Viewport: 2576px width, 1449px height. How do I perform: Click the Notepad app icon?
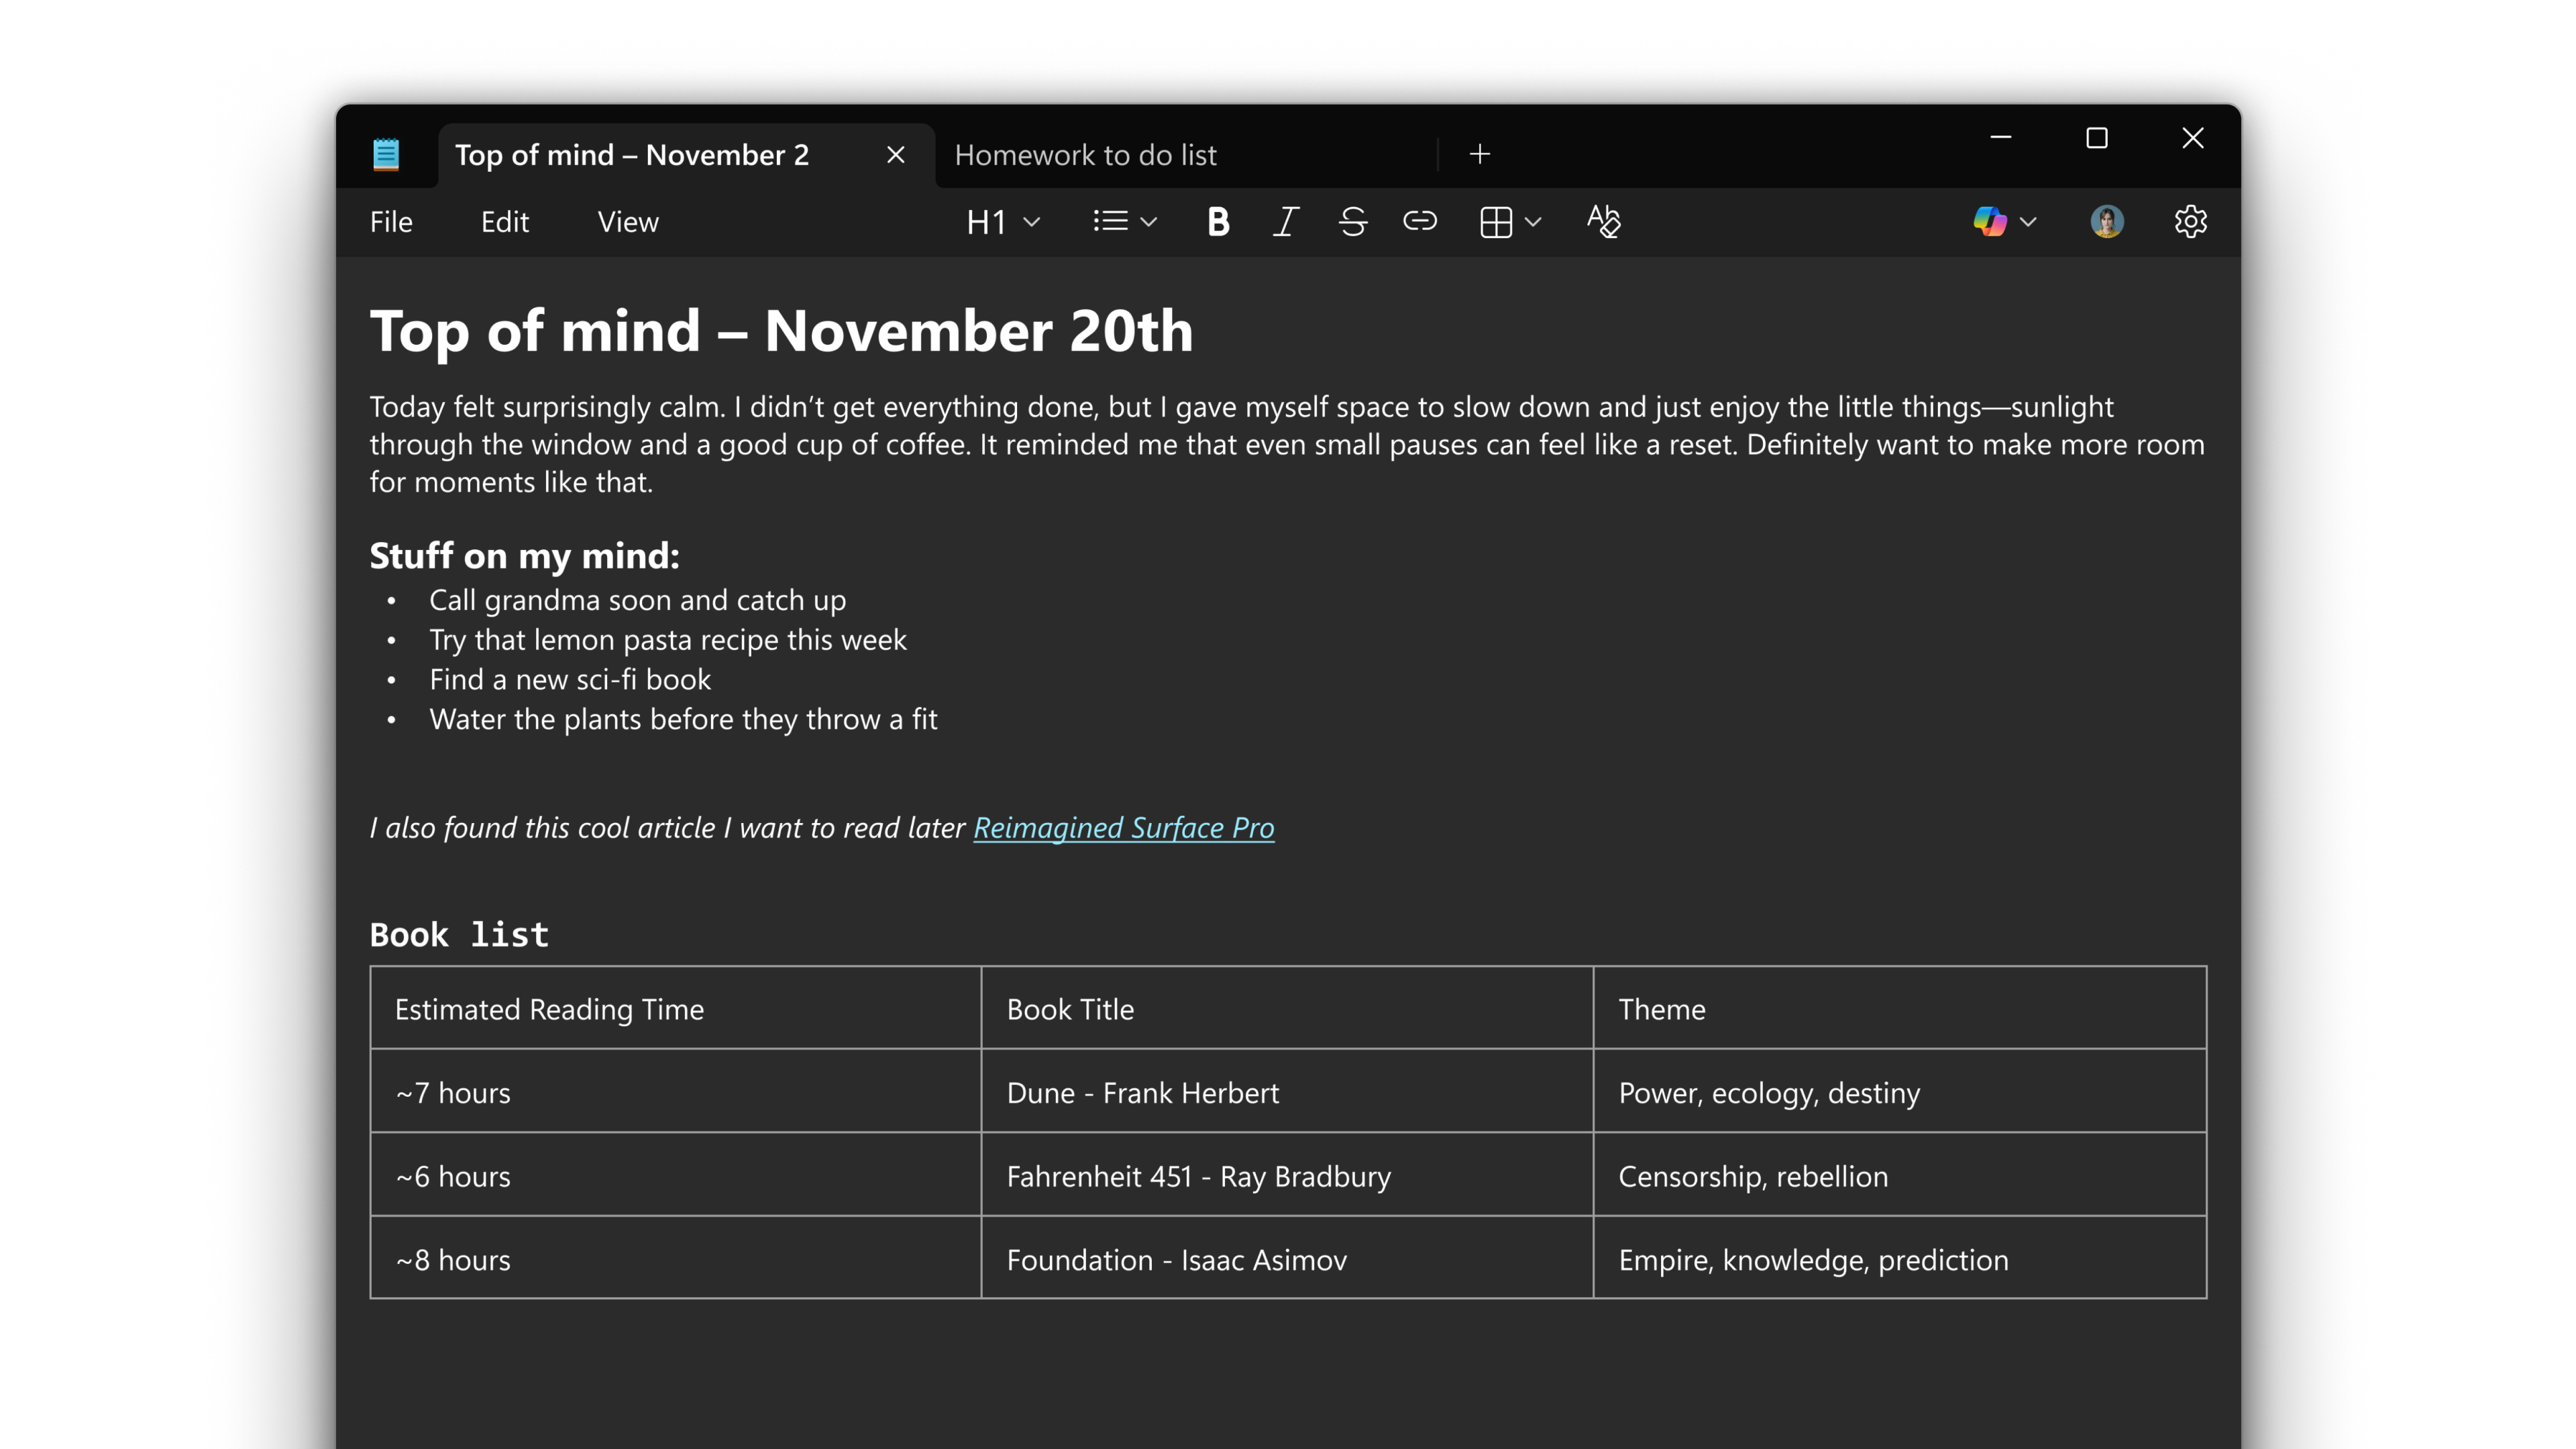click(386, 154)
